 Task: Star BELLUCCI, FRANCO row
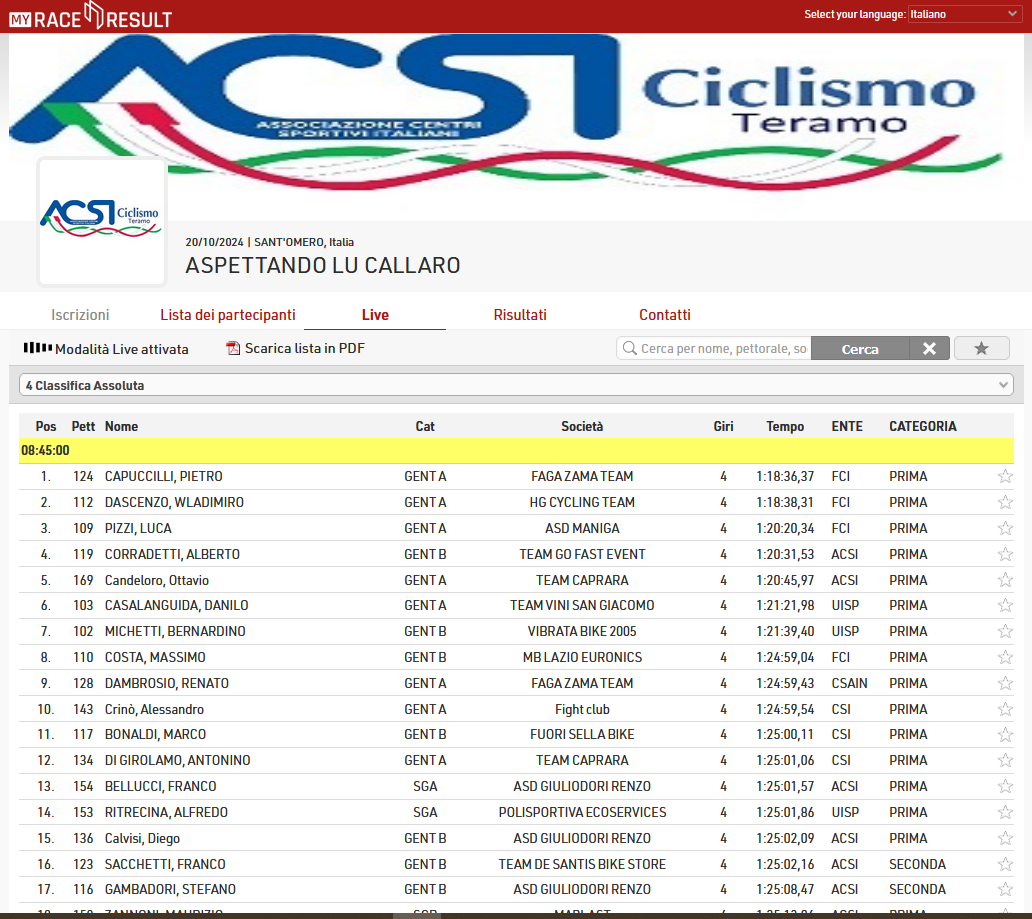1005,786
